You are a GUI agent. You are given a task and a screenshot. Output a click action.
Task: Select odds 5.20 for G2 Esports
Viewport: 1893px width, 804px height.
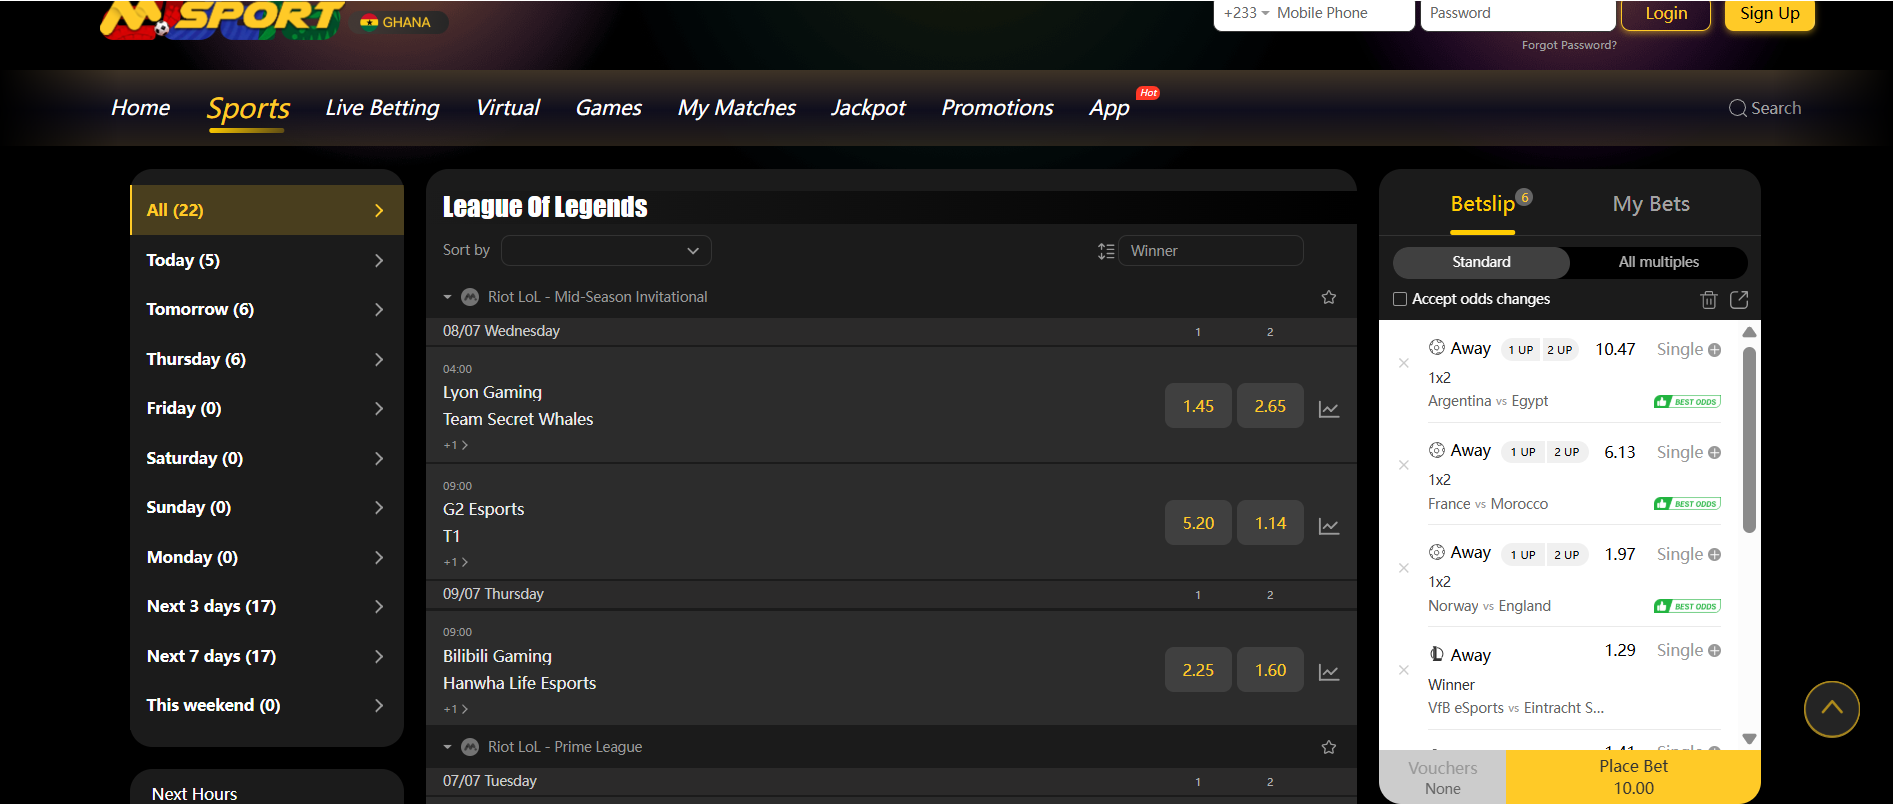pyautogui.click(x=1198, y=523)
